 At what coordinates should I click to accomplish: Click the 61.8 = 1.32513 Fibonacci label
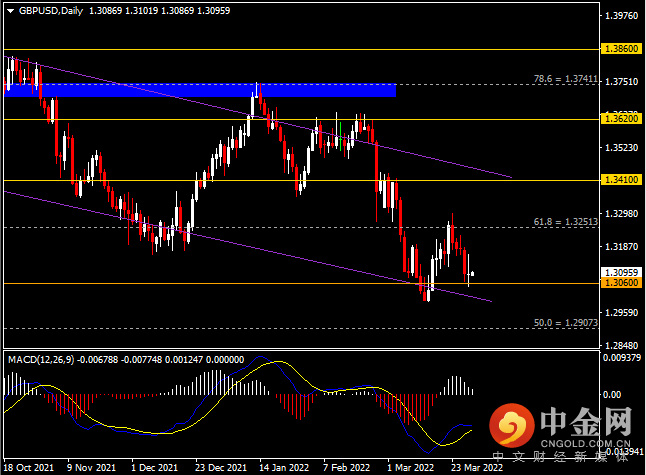[566, 222]
